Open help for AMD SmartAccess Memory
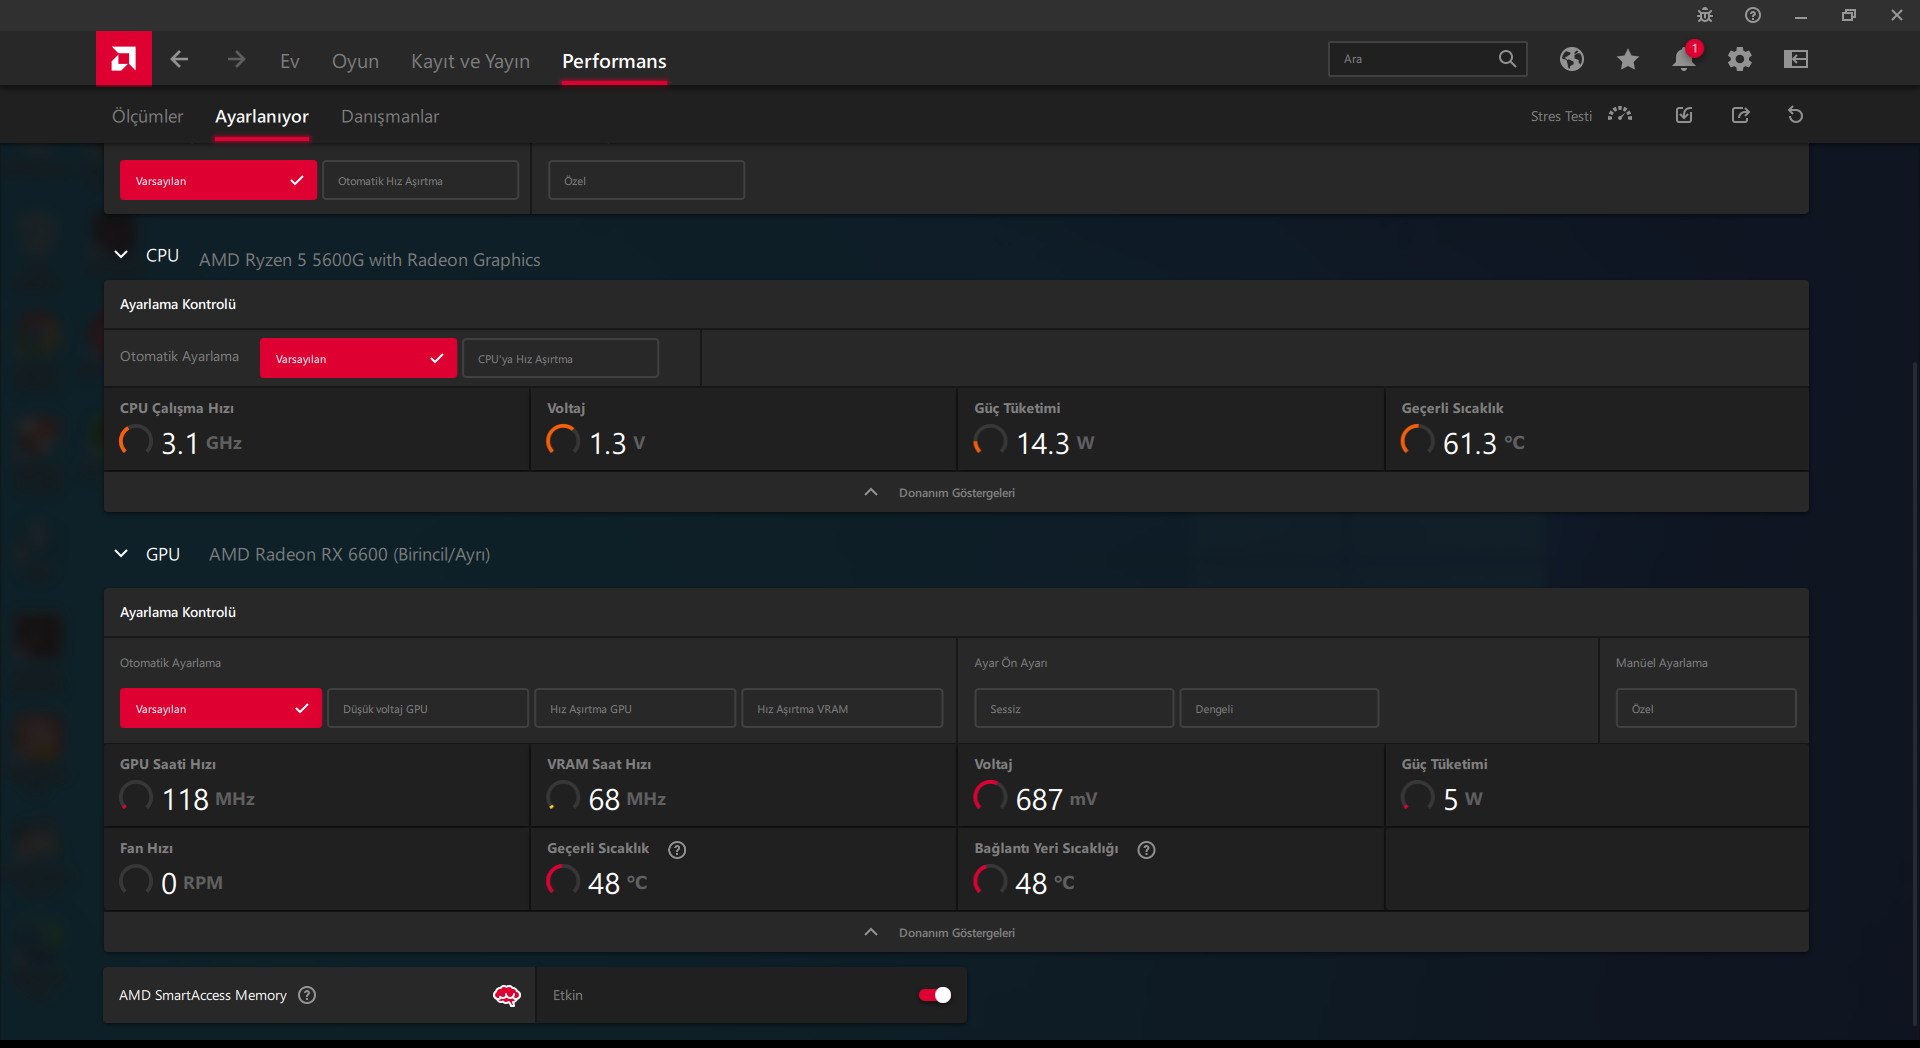The width and height of the screenshot is (1920, 1048). click(308, 995)
